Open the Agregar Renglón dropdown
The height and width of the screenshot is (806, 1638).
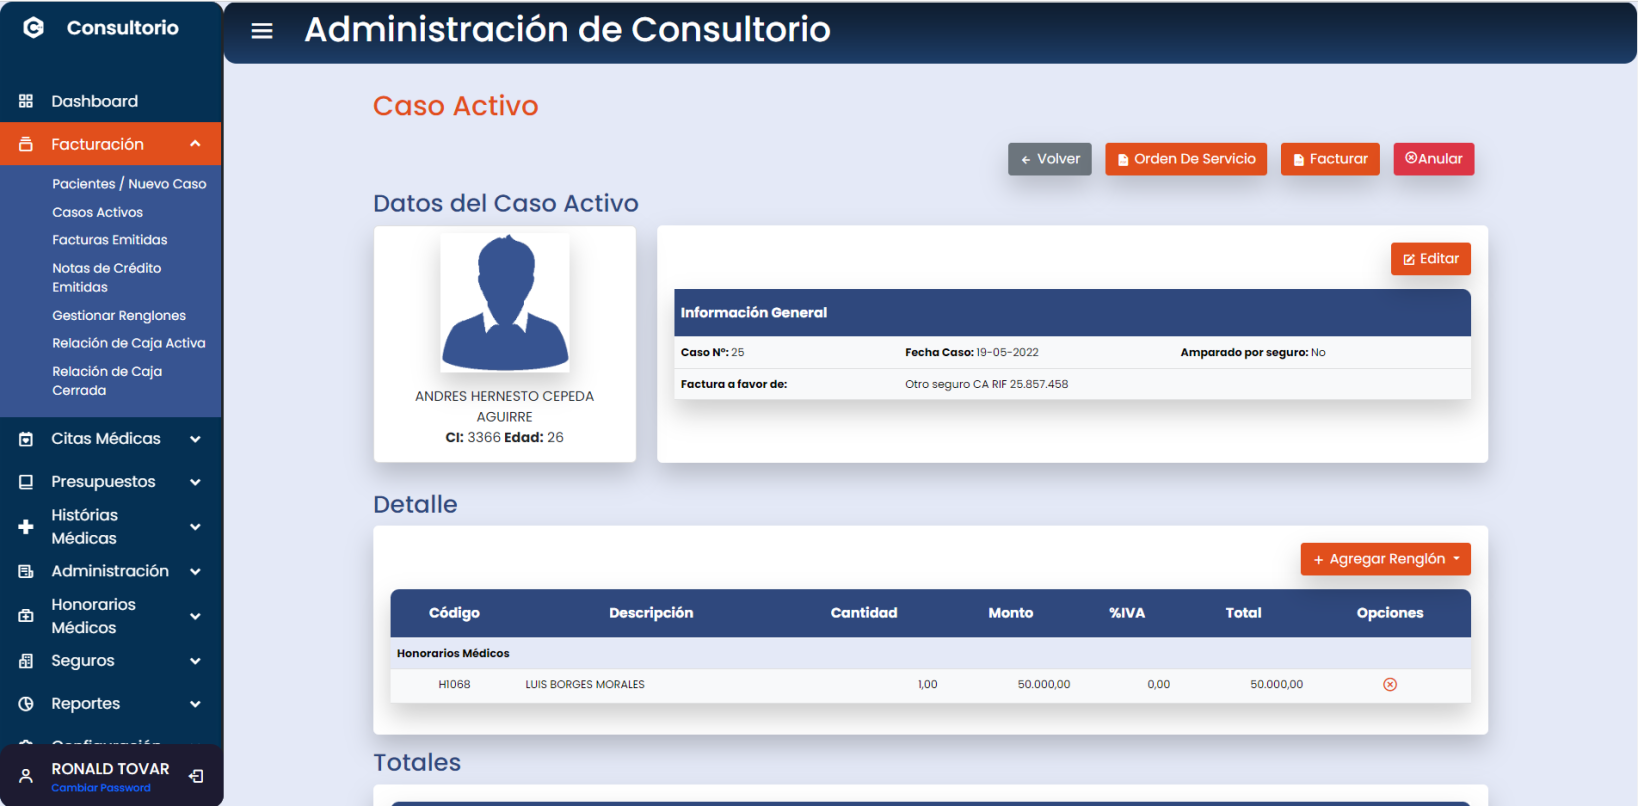[x=1385, y=559]
